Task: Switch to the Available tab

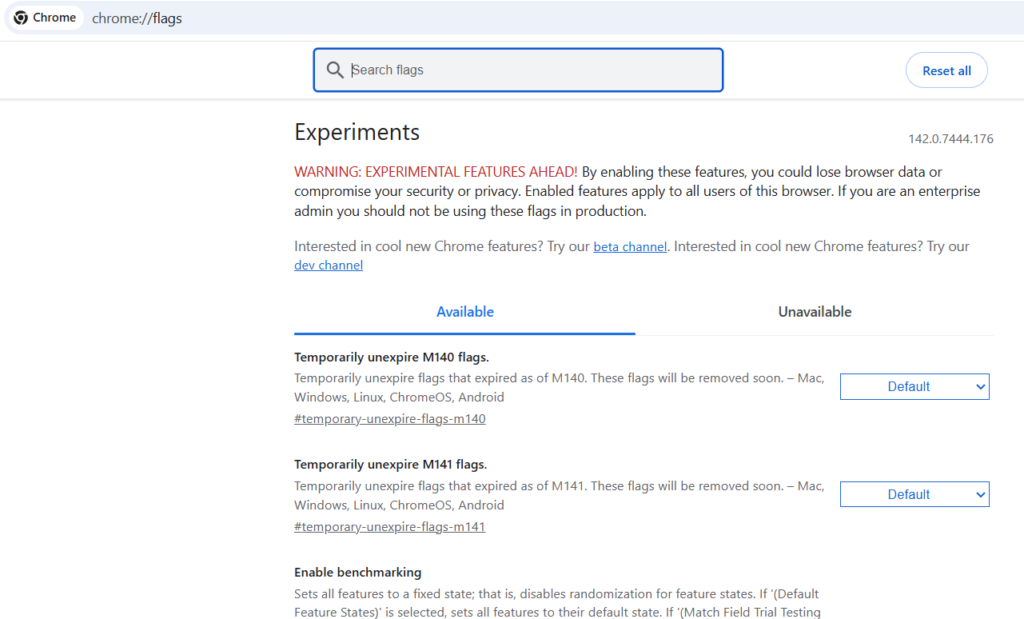Action: [464, 312]
